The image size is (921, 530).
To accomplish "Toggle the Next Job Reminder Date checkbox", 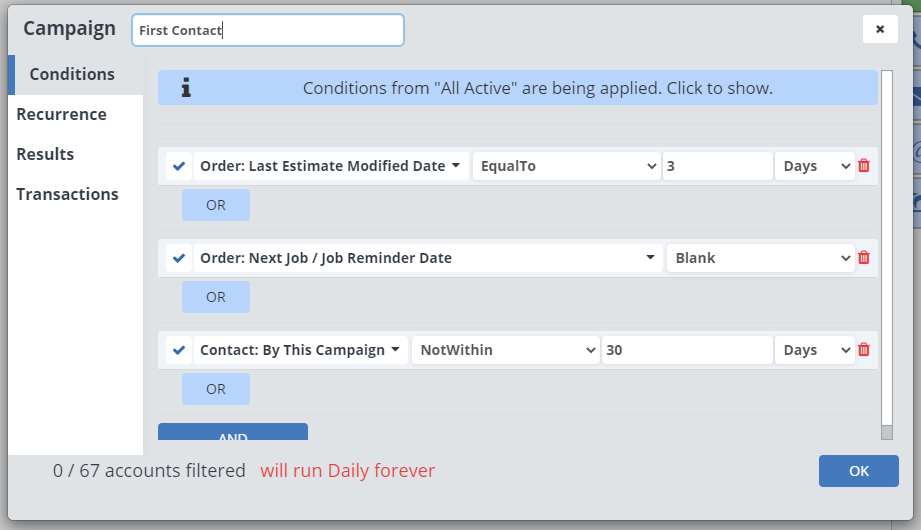I will (x=179, y=258).
